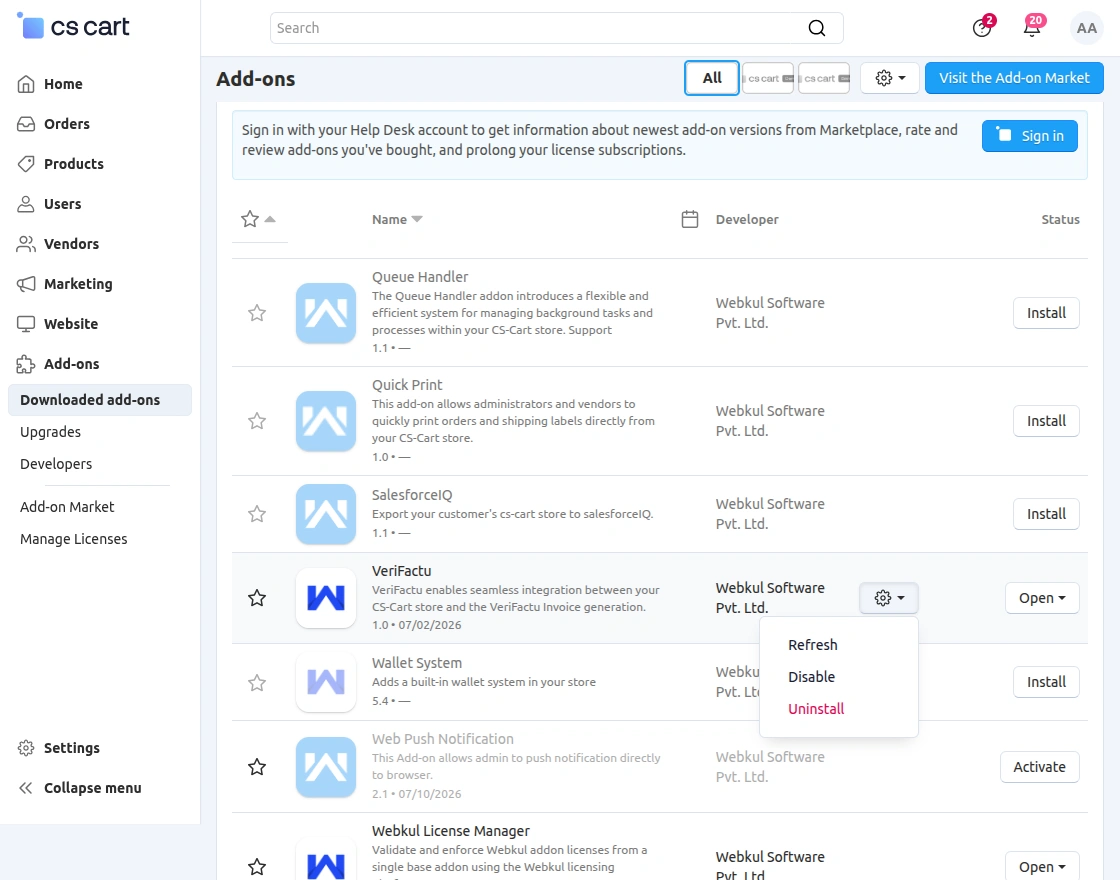The image size is (1120, 880).
Task: Toggle favorite star for Web Push Notification
Action: click(x=257, y=767)
